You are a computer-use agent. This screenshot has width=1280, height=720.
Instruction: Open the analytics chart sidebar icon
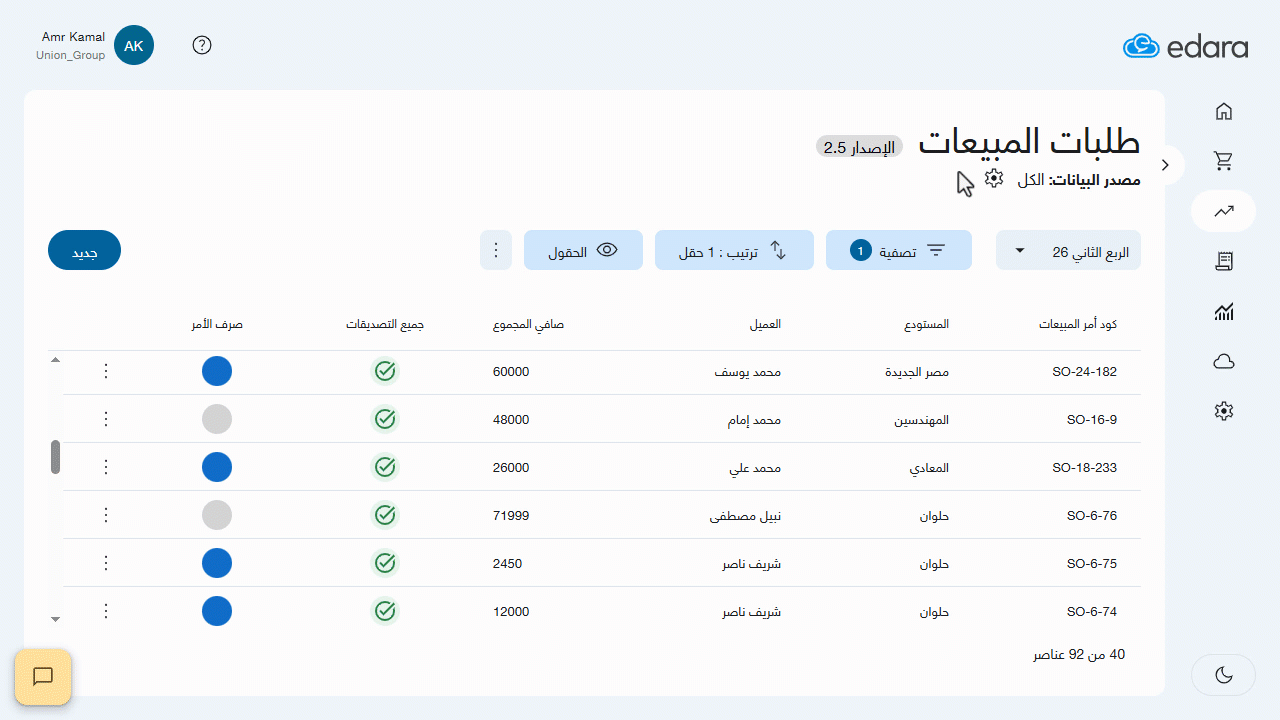pos(1223,312)
